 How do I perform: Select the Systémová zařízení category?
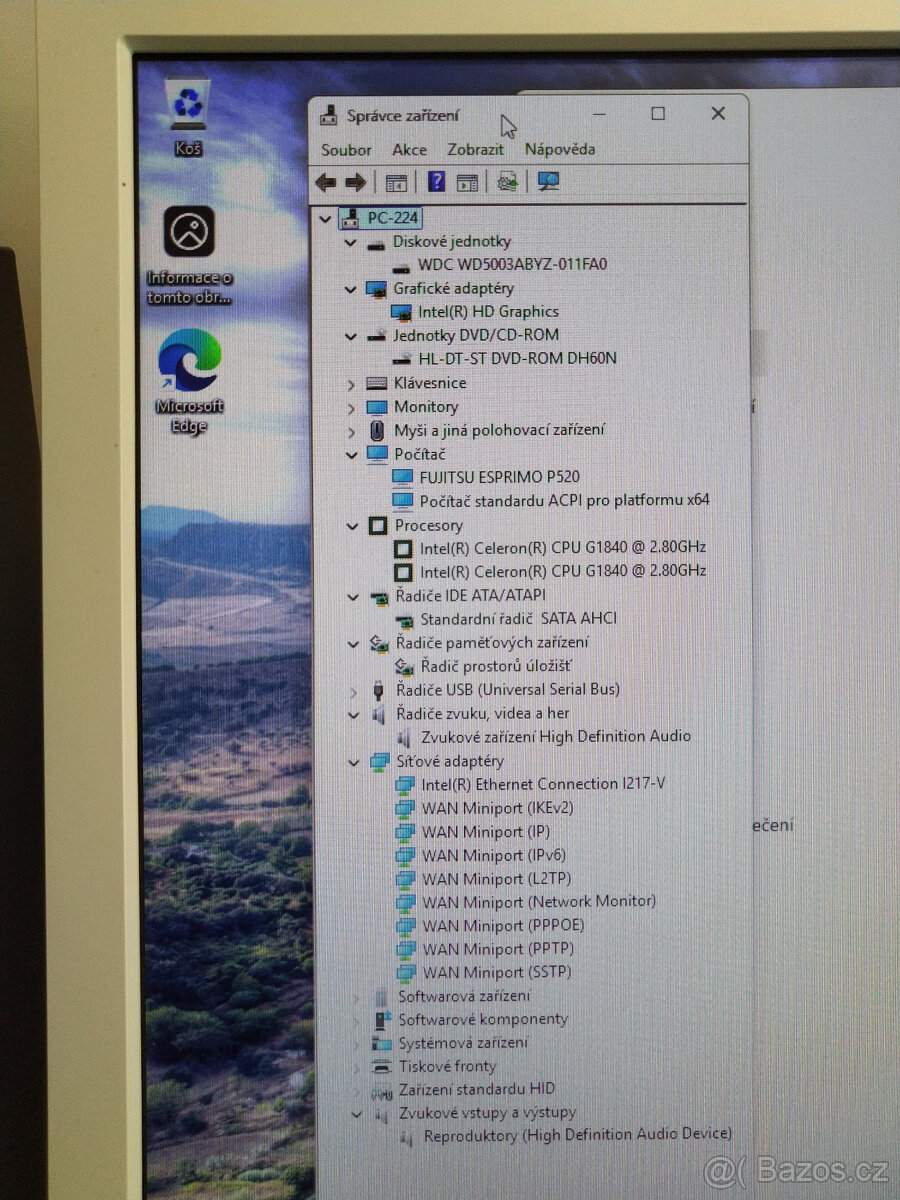click(463, 1043)
